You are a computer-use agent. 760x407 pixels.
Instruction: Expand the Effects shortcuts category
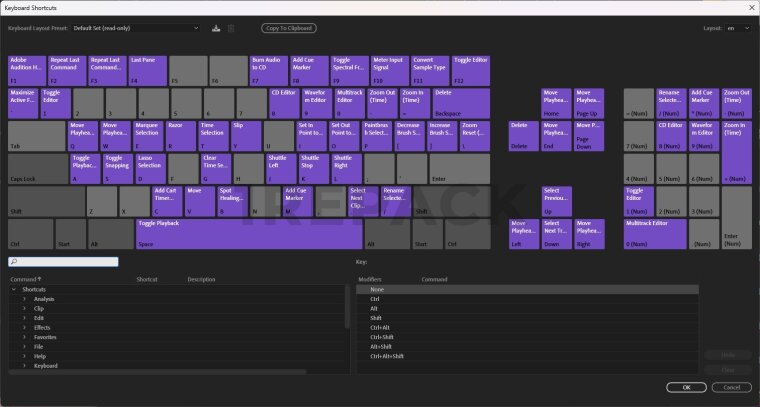(x=24, y=327)
